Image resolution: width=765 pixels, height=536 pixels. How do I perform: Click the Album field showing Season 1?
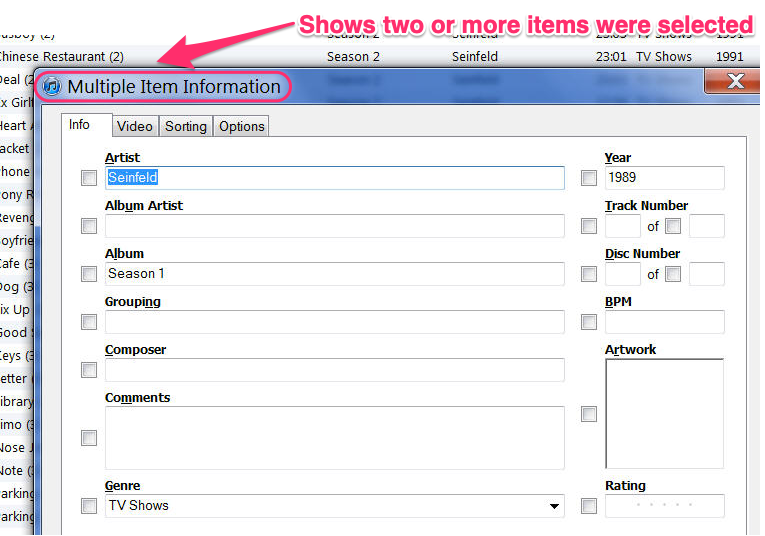pyautogui.click(x=335, y=274)
